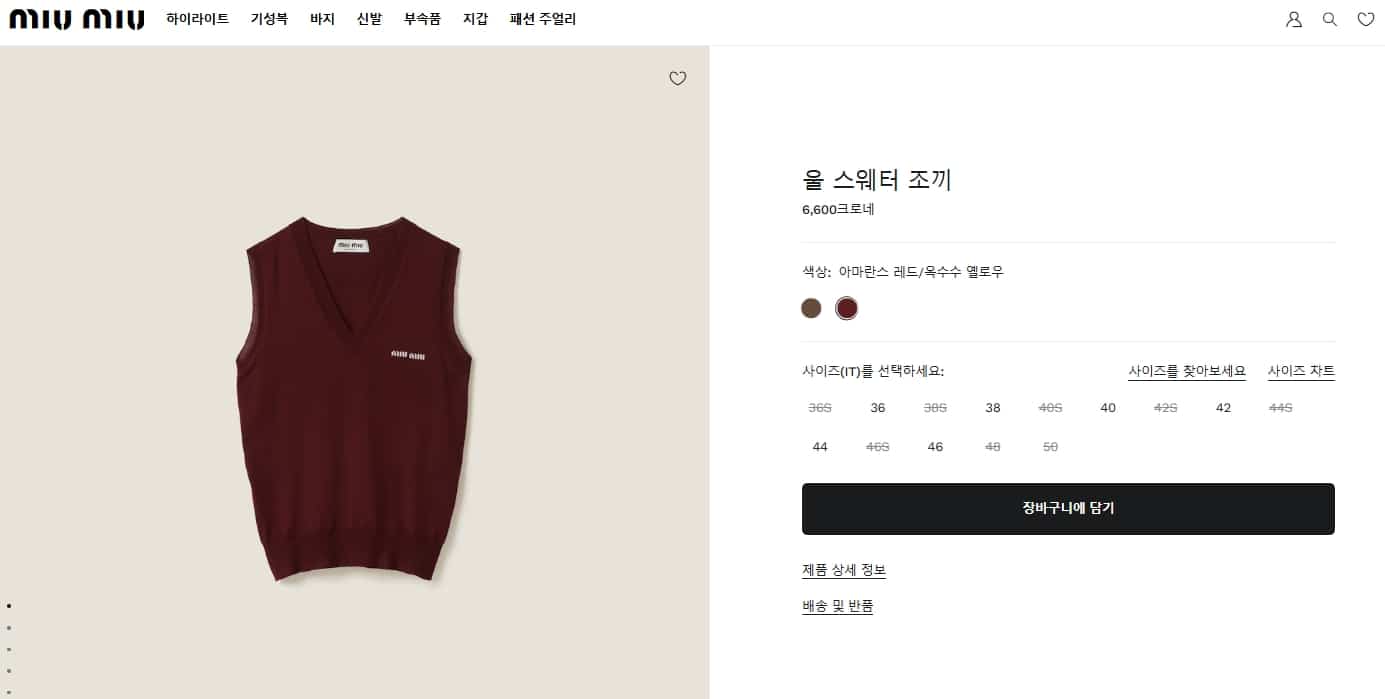Open wishlist heart icon in header

tap(1365, 19)
